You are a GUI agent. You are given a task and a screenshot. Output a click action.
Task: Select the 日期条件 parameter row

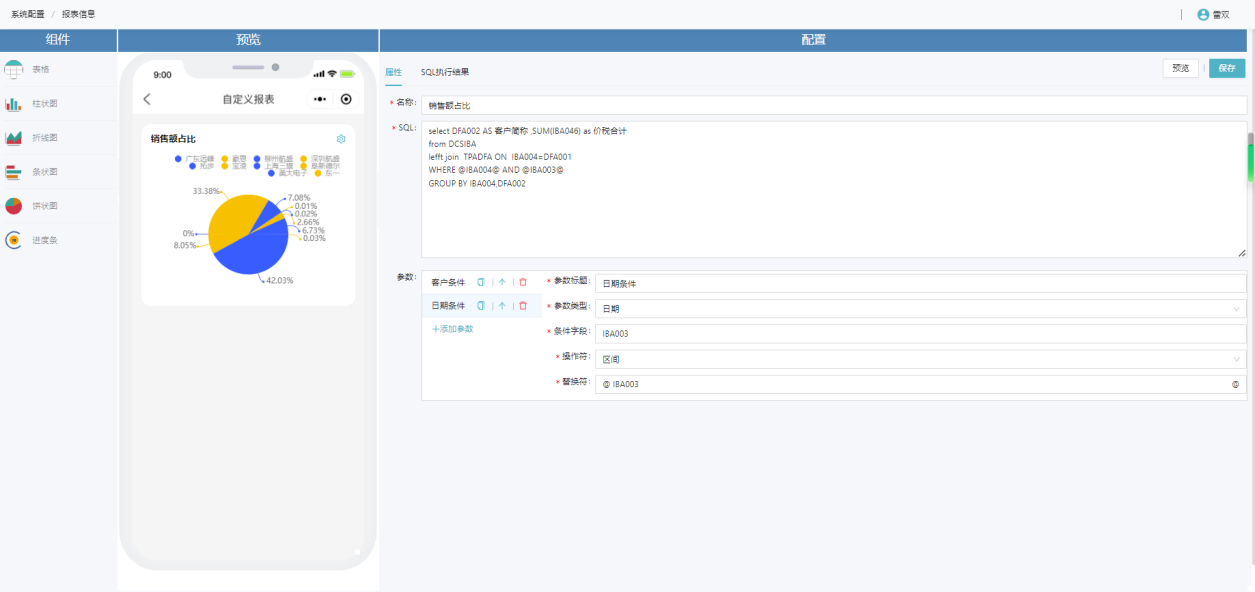[x=482, y=306]
